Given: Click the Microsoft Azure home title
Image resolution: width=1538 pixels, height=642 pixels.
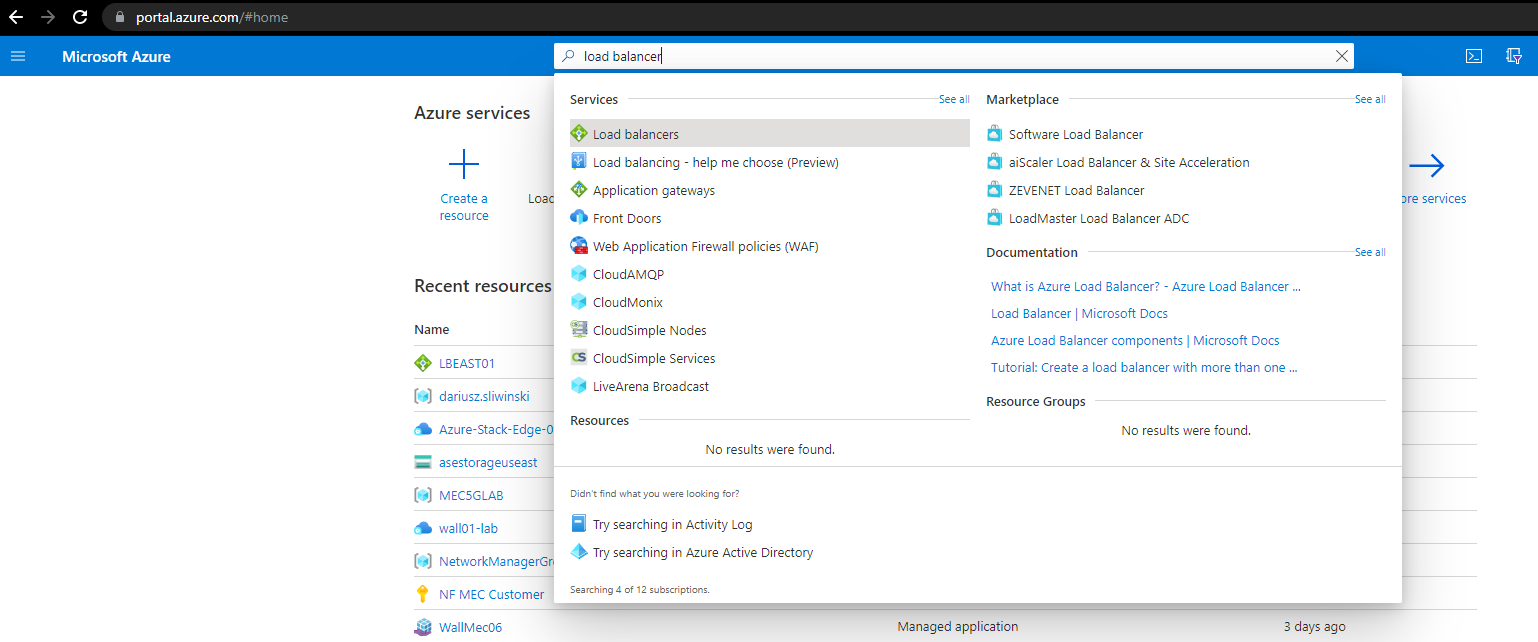Looking at the screenshot, I should click(116, 57).
